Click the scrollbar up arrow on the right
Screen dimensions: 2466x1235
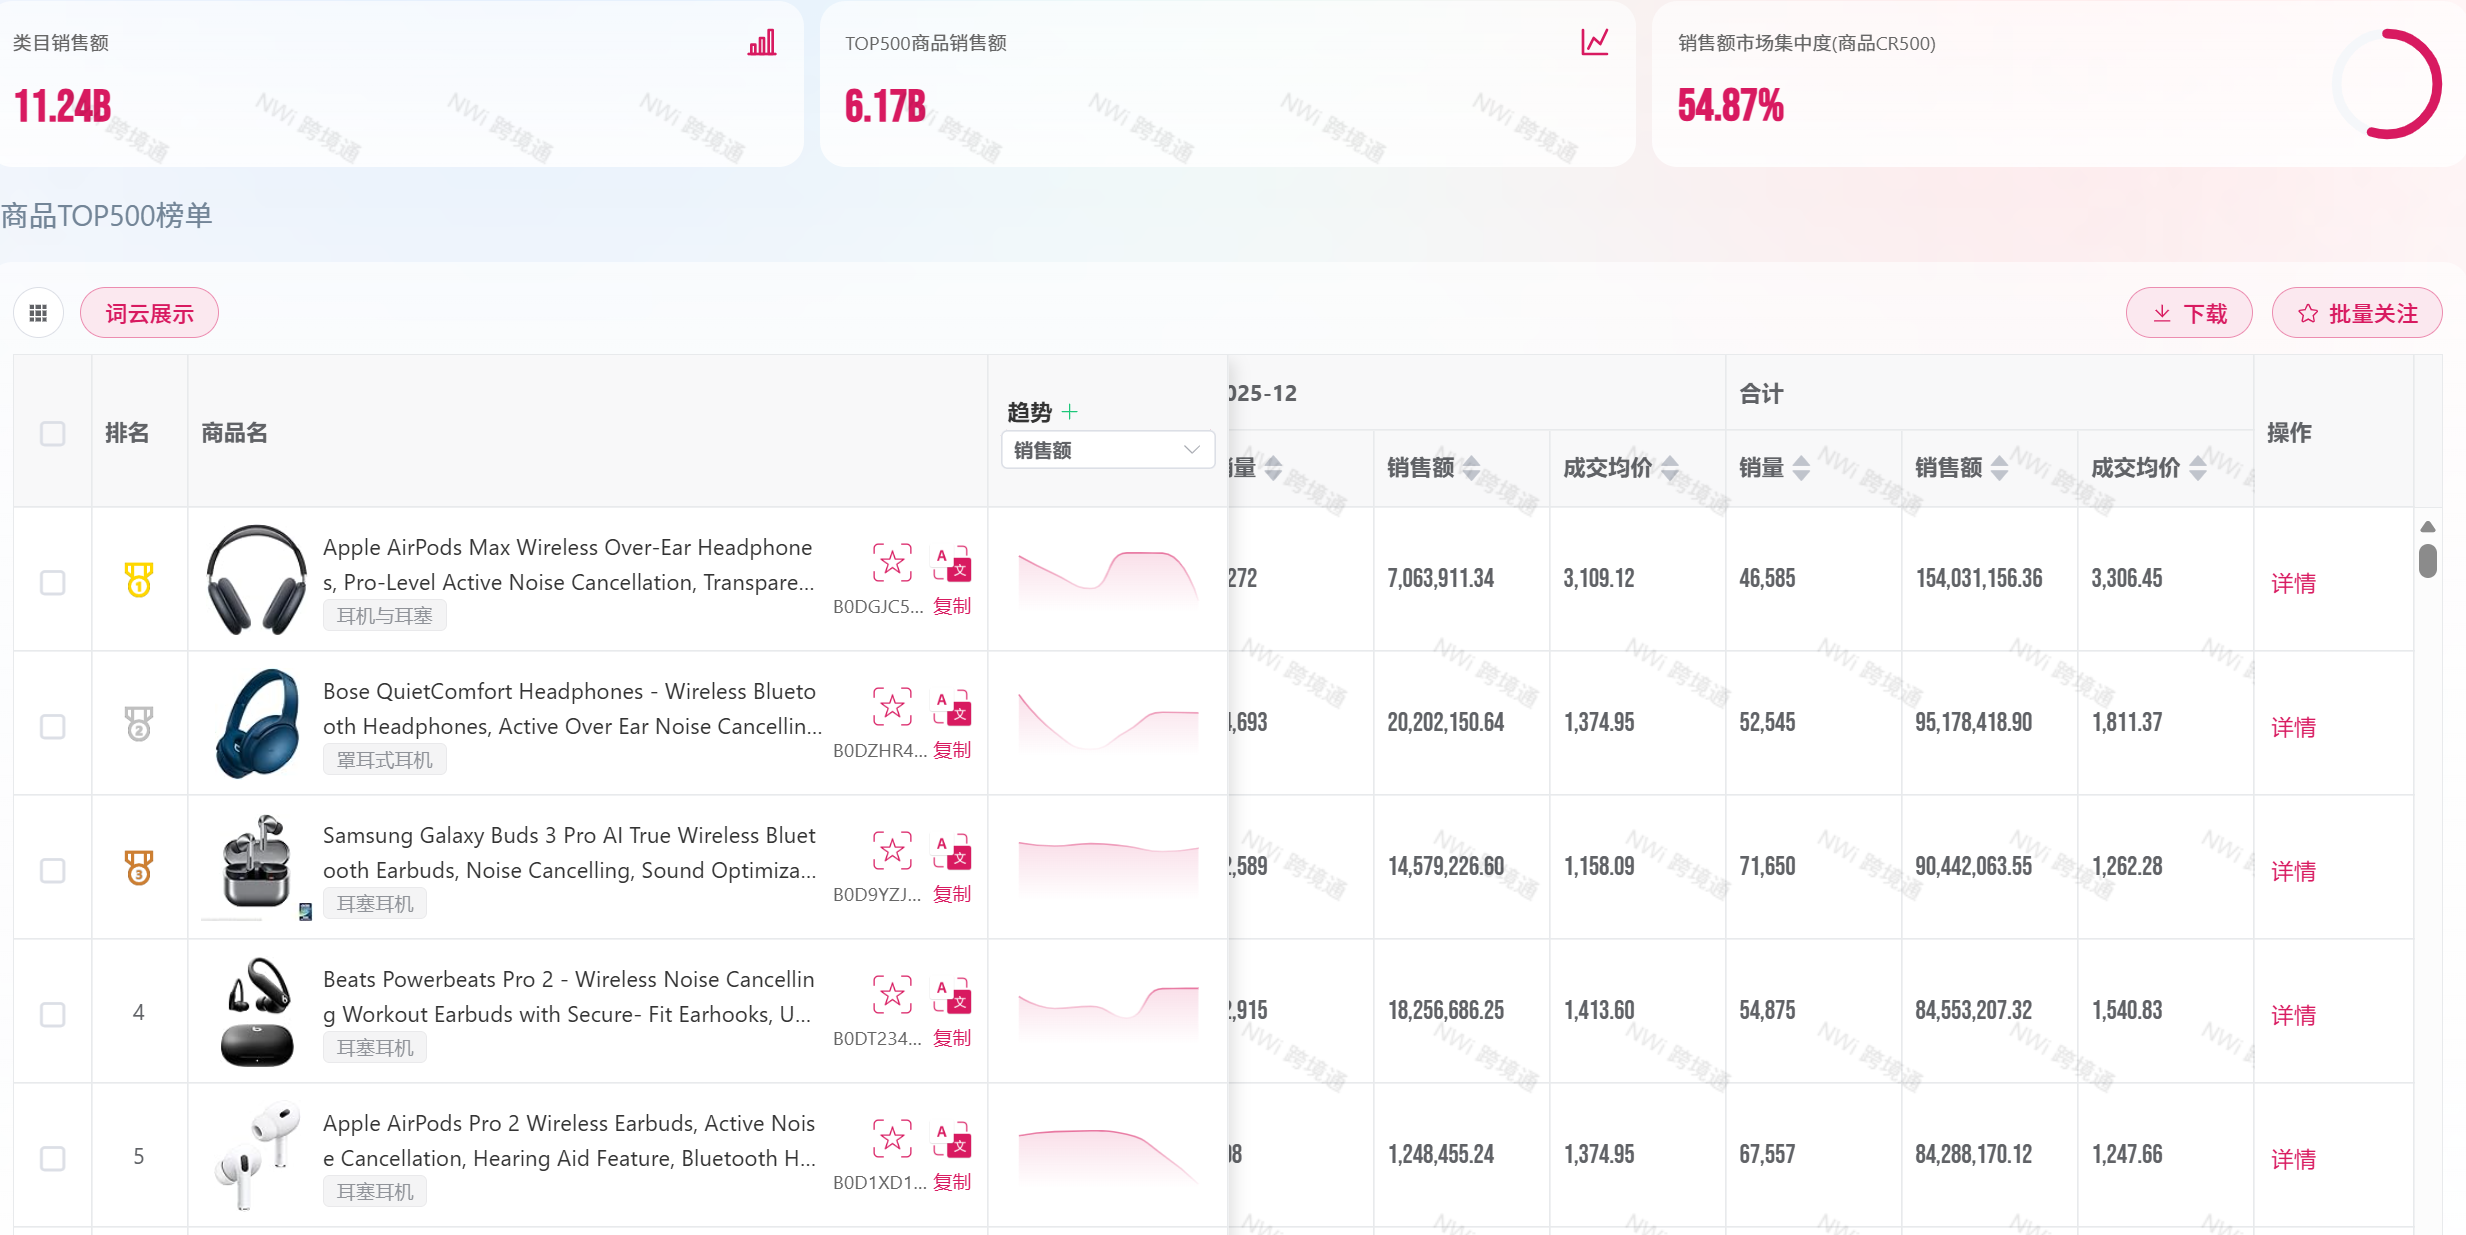[2427, 526]
